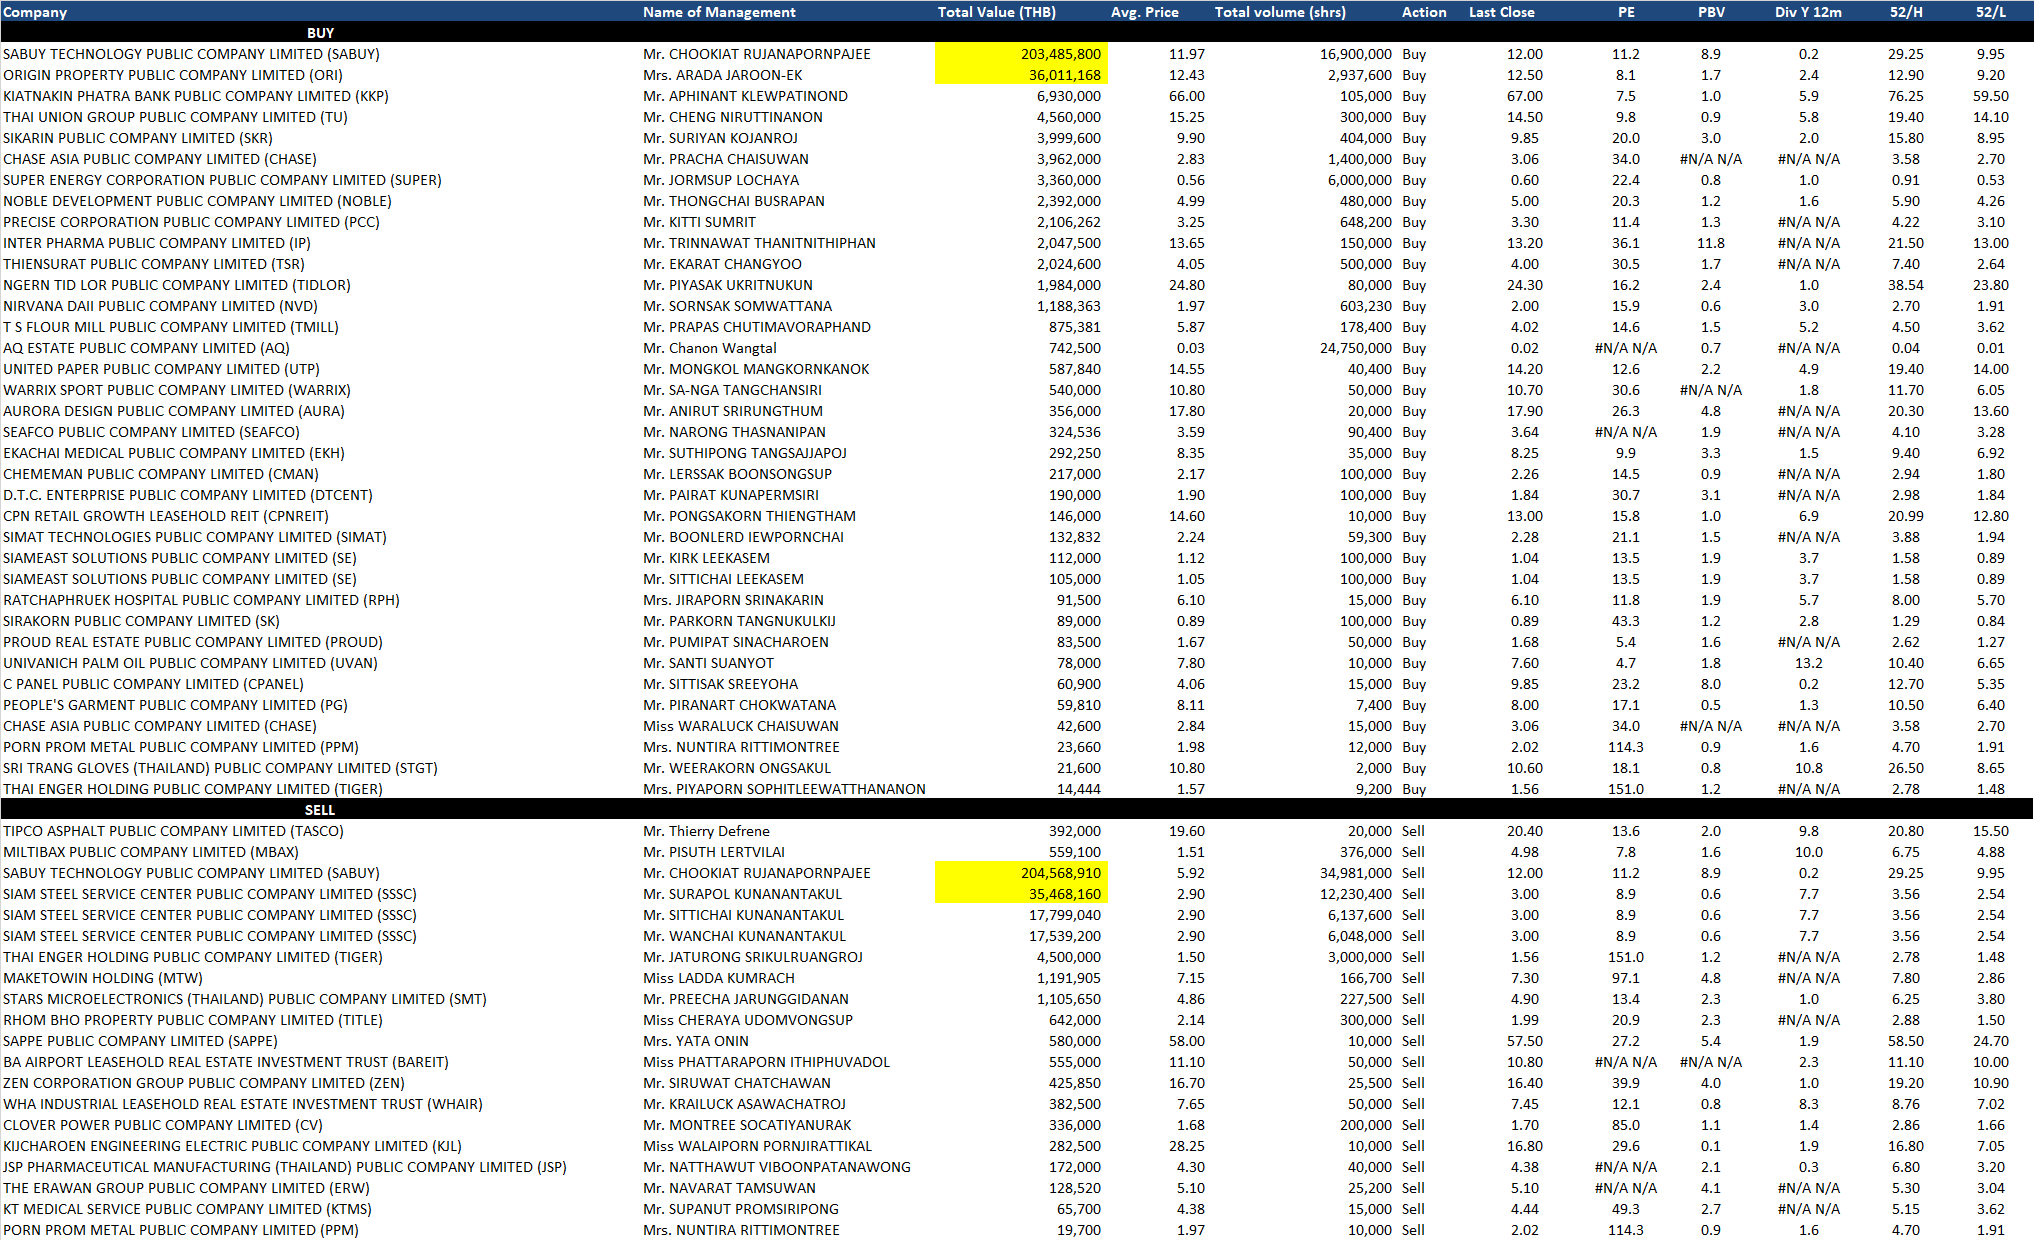This screenshot has width=2034, height=1240.
Task: Select D.T.C. ENTERPRISE (DTCENT) company cell
Action: [x=188, y=495]
